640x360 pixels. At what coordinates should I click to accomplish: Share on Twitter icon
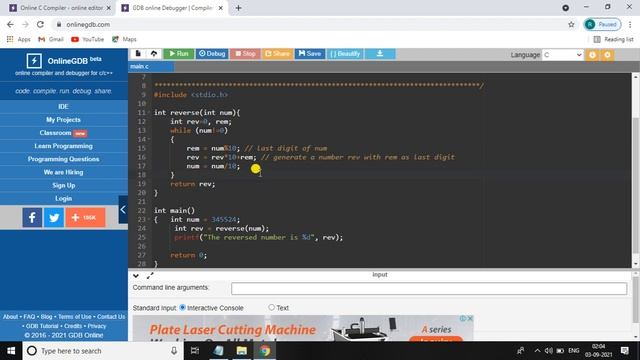point(54,218)
